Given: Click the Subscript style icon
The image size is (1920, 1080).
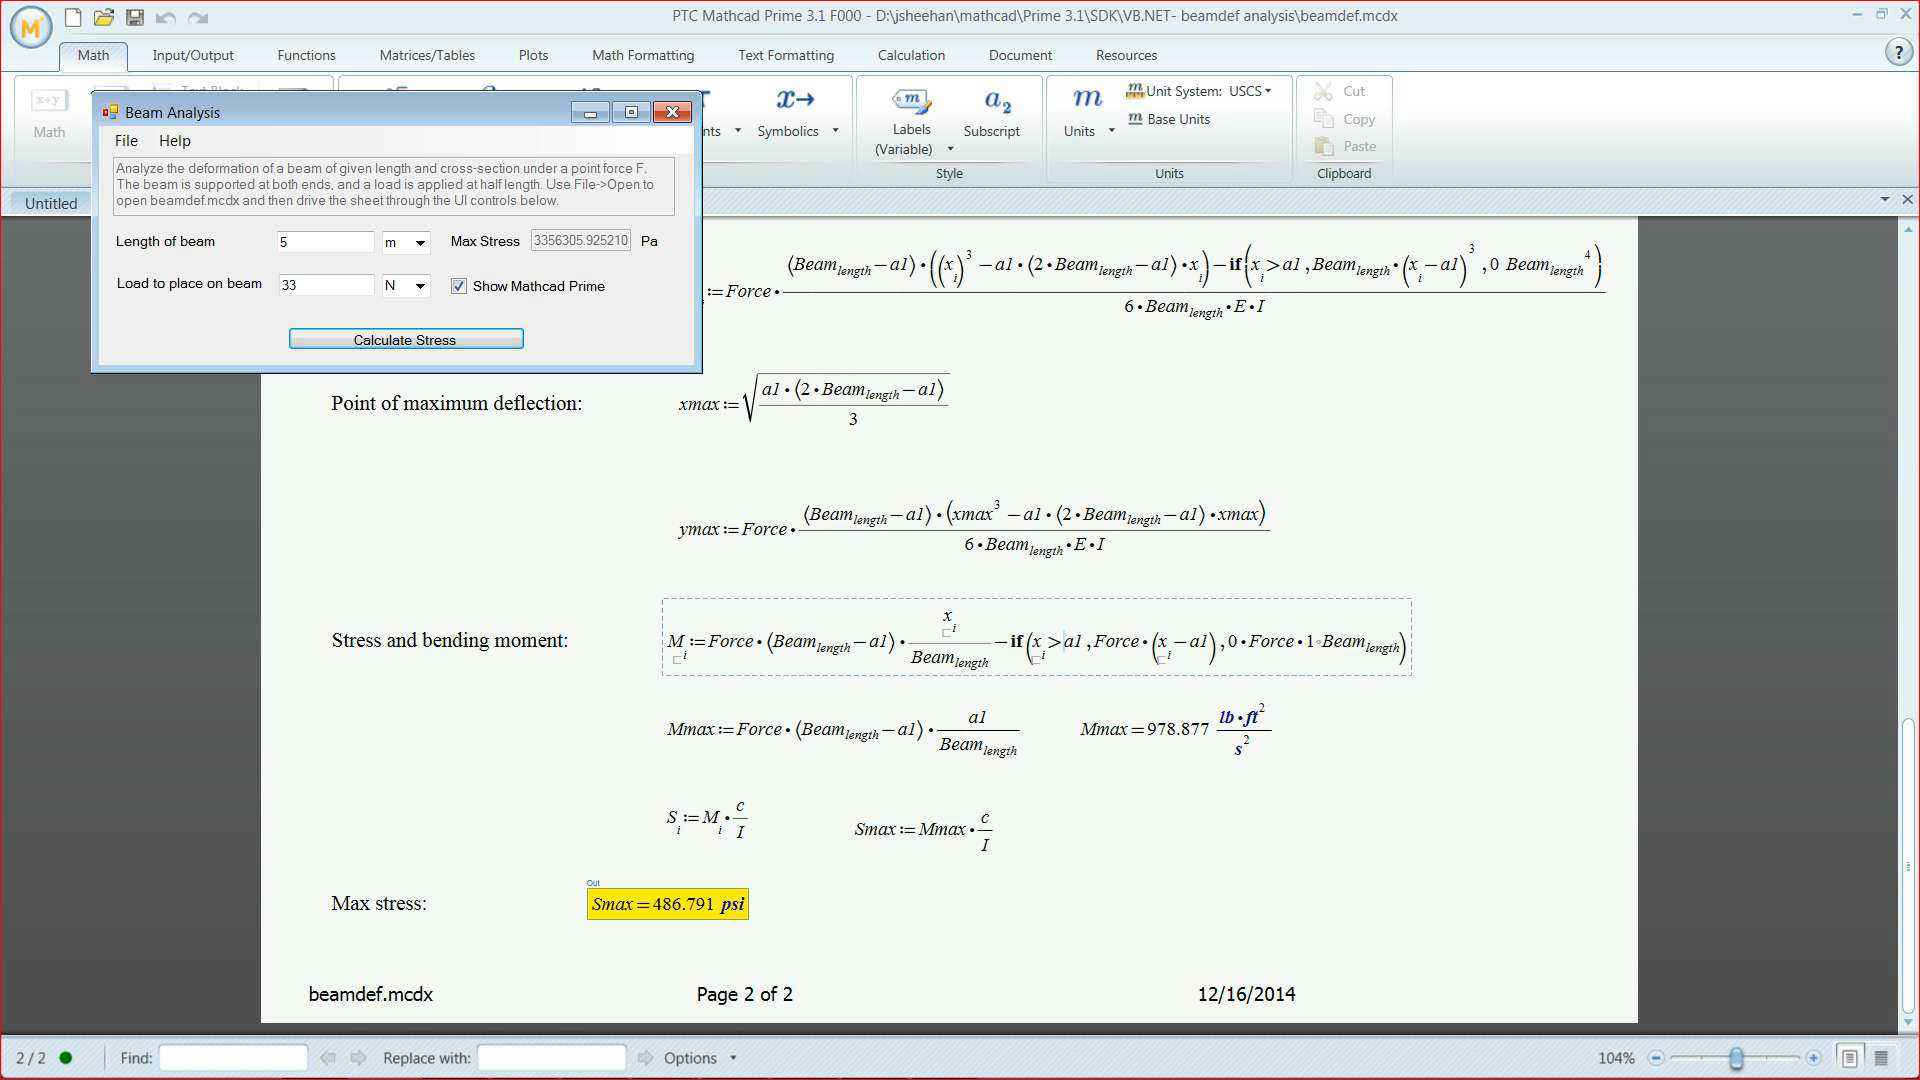Looking at the screenshot, I should (996, 100).
